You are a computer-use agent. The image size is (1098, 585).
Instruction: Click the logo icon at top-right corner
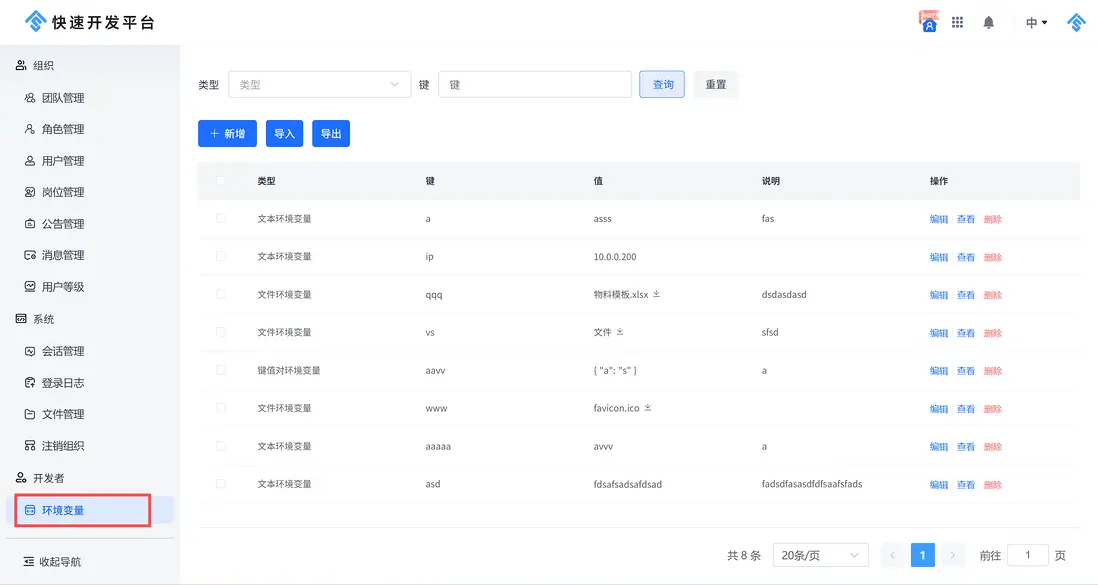click(x=1076, y=22)
